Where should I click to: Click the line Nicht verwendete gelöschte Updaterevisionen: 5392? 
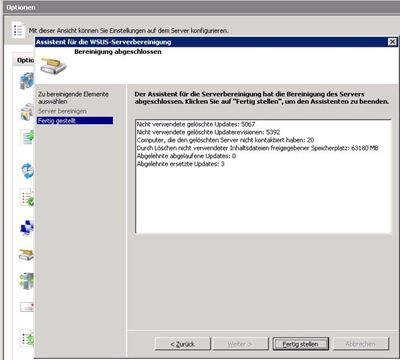(208, 132)
